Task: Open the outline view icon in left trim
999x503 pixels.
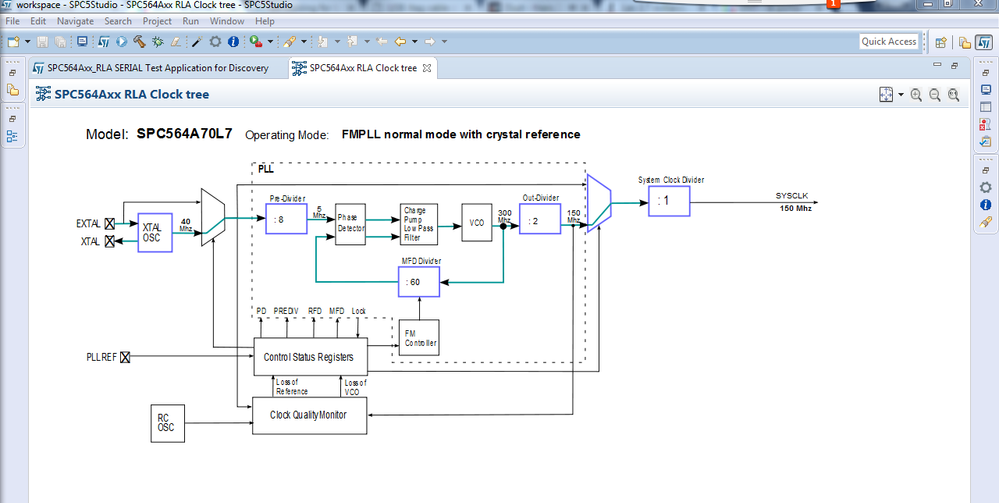Action: click(x=13, y=136)
